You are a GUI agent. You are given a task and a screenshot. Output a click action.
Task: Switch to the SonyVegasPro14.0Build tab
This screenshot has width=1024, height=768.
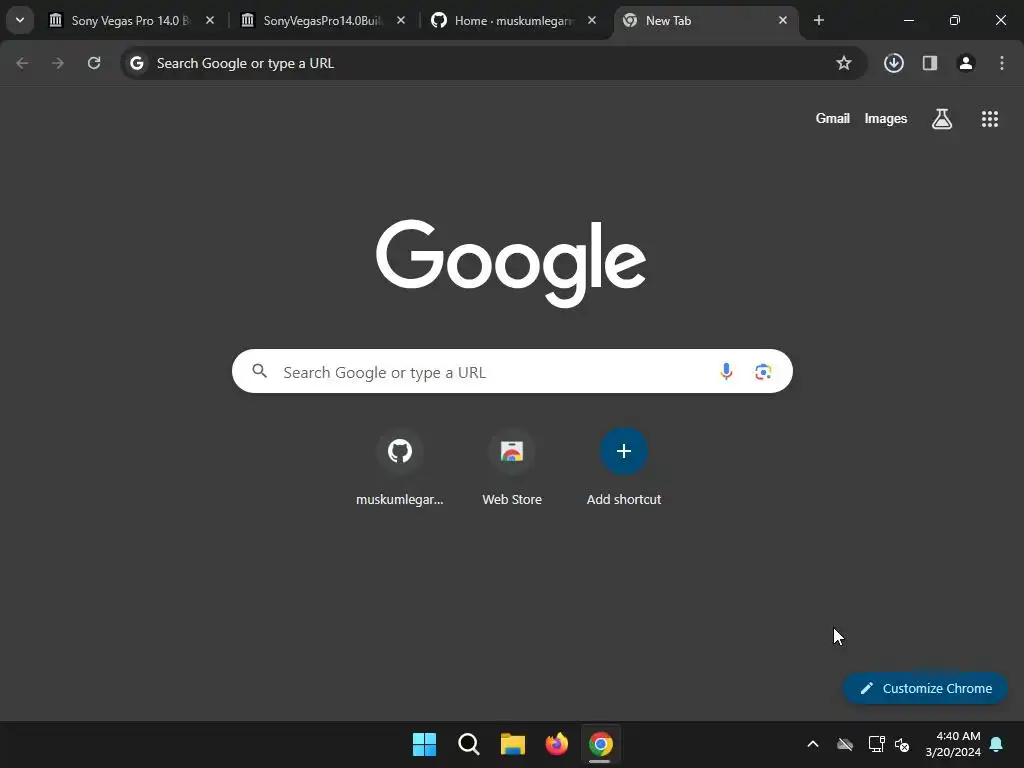coord(323,20)
